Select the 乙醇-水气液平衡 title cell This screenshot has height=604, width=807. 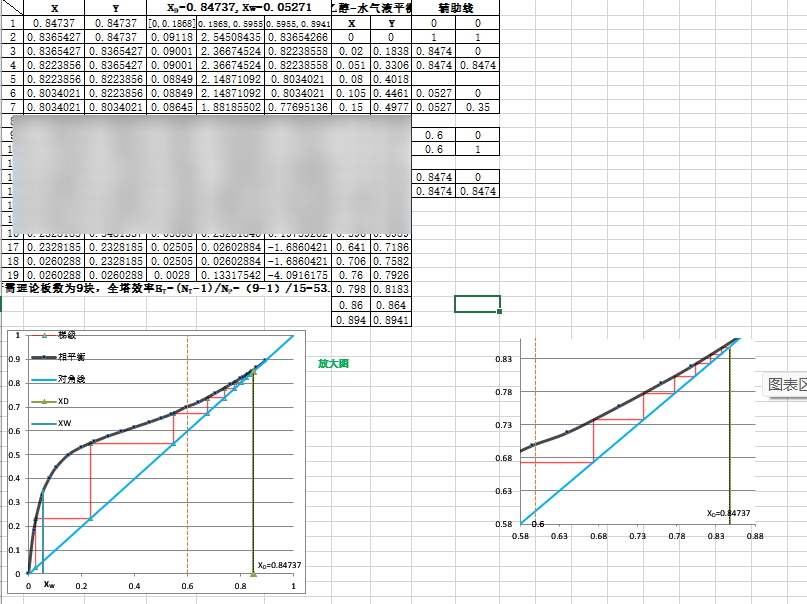click(x=371, y=8)
